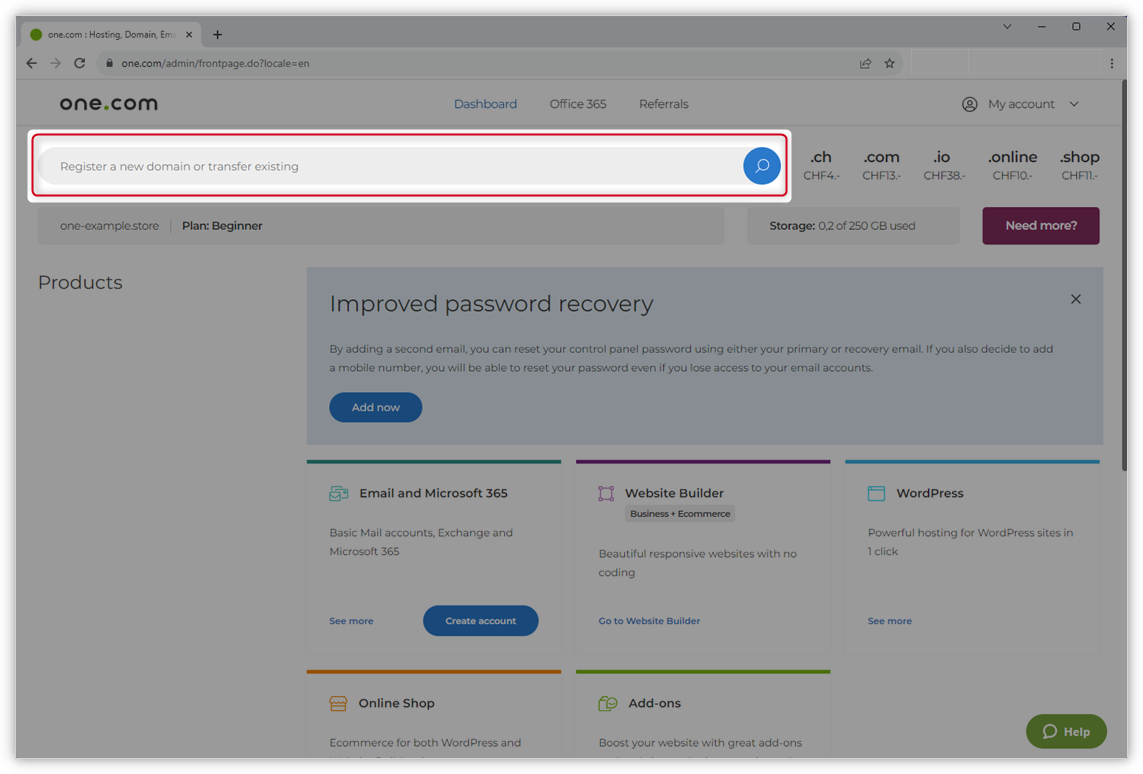The width and height of the screenshot is (1143, 774).
Task: Expand the My account dropdown chevron
Action: [x=1074, y=104]
